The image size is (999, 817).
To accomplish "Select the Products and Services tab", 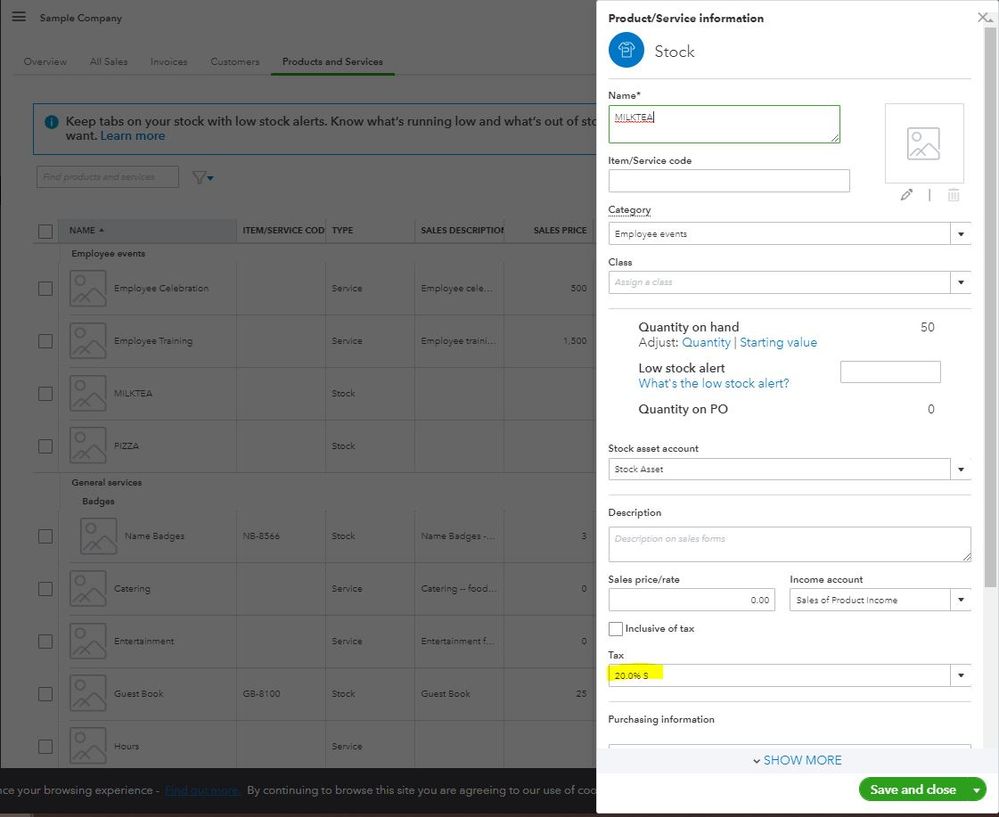I will (x=333, y=62).
